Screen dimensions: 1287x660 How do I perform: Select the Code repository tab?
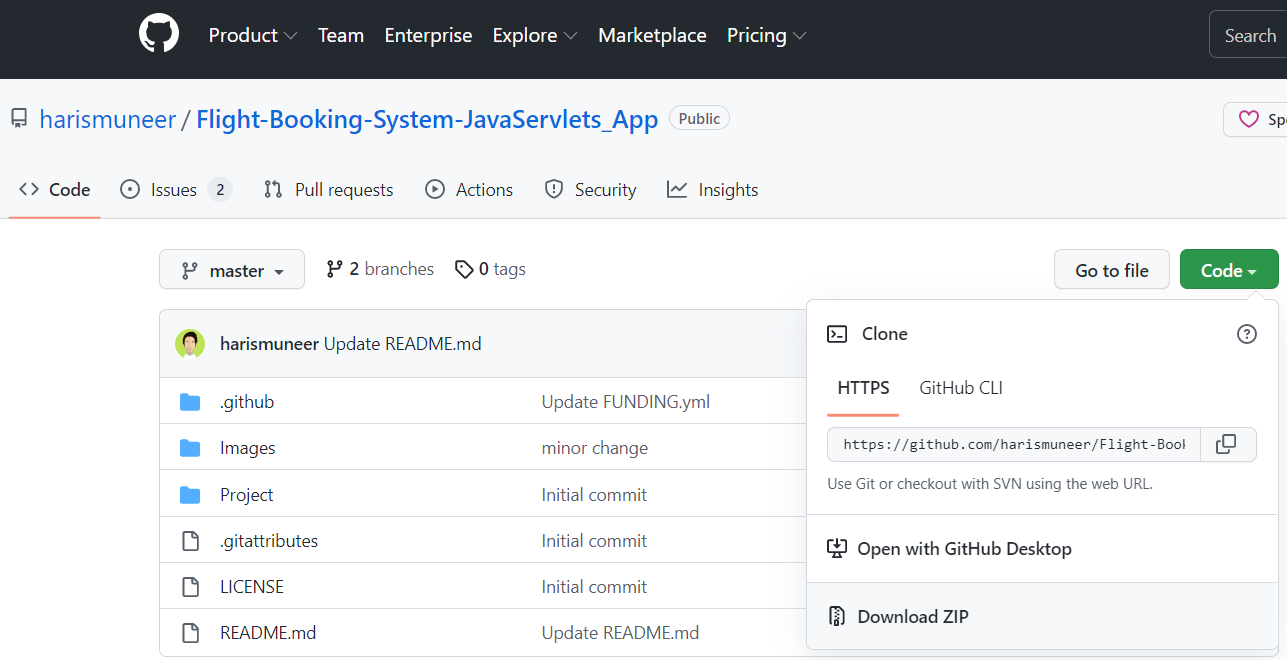click(55, 190)
